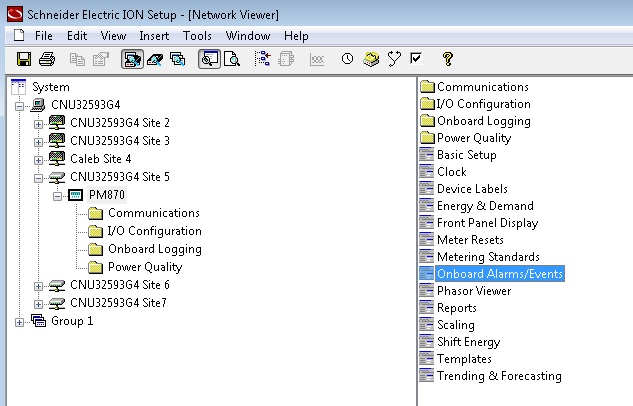Select CNU32593G4 Site 2 label
Image resolution: width=633 pixels, height=406 pixels.
click(119, 123)
